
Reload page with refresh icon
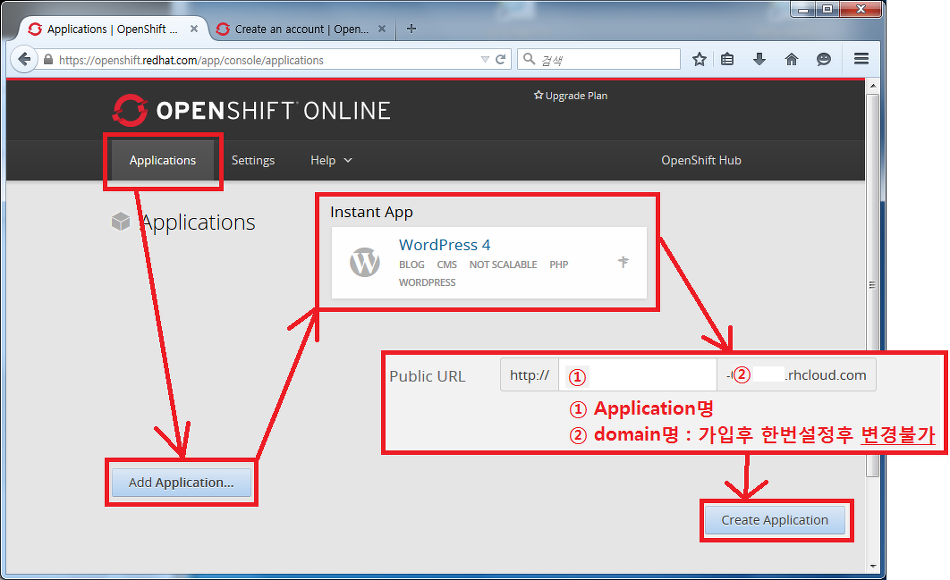(500, 59)
